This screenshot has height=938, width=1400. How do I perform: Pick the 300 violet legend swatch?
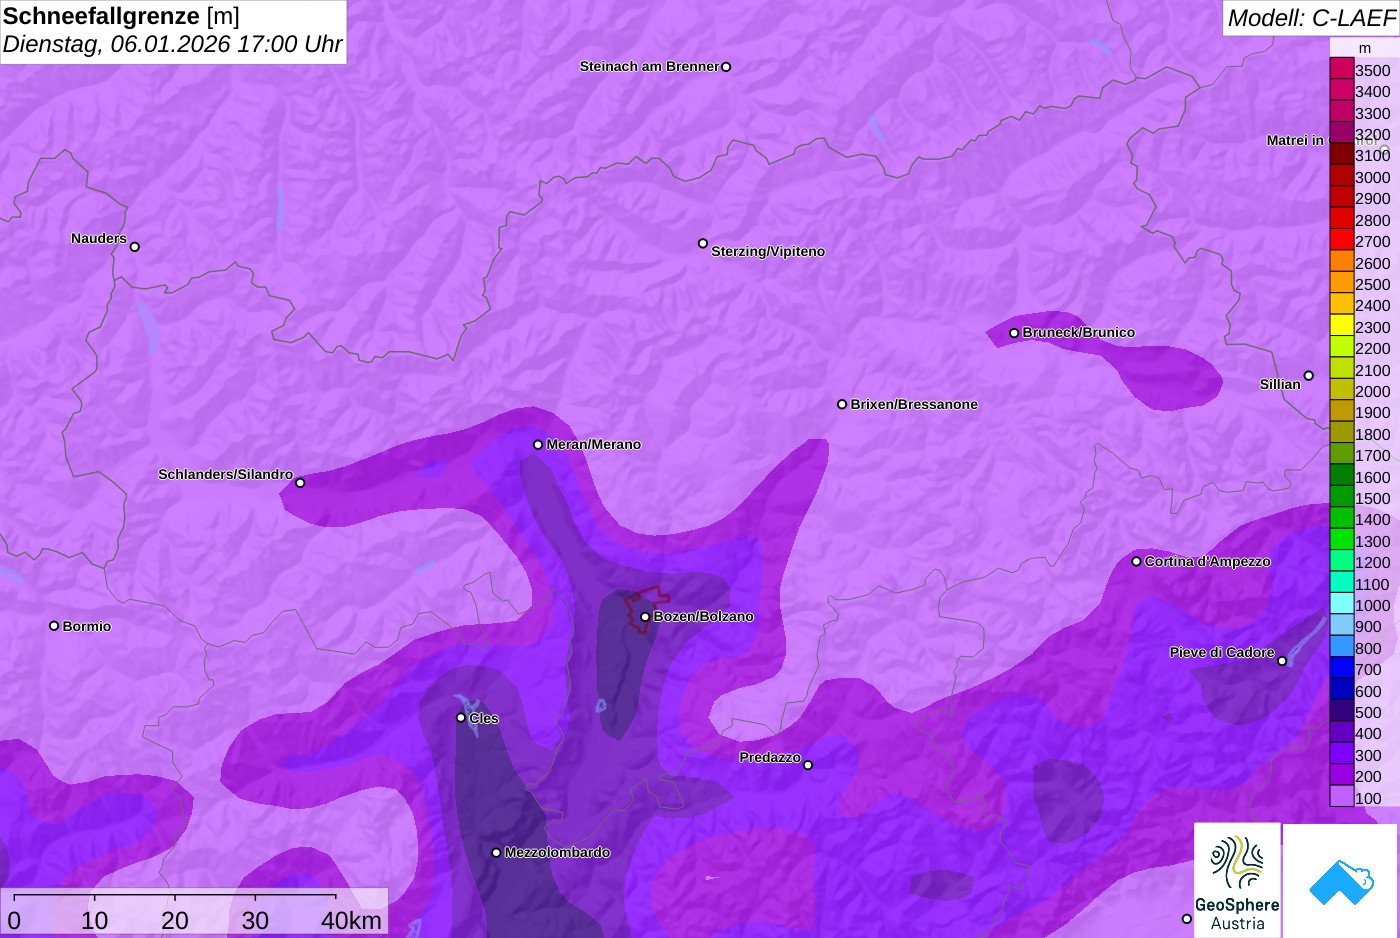pyautogui.click(x=1342, y=755)
